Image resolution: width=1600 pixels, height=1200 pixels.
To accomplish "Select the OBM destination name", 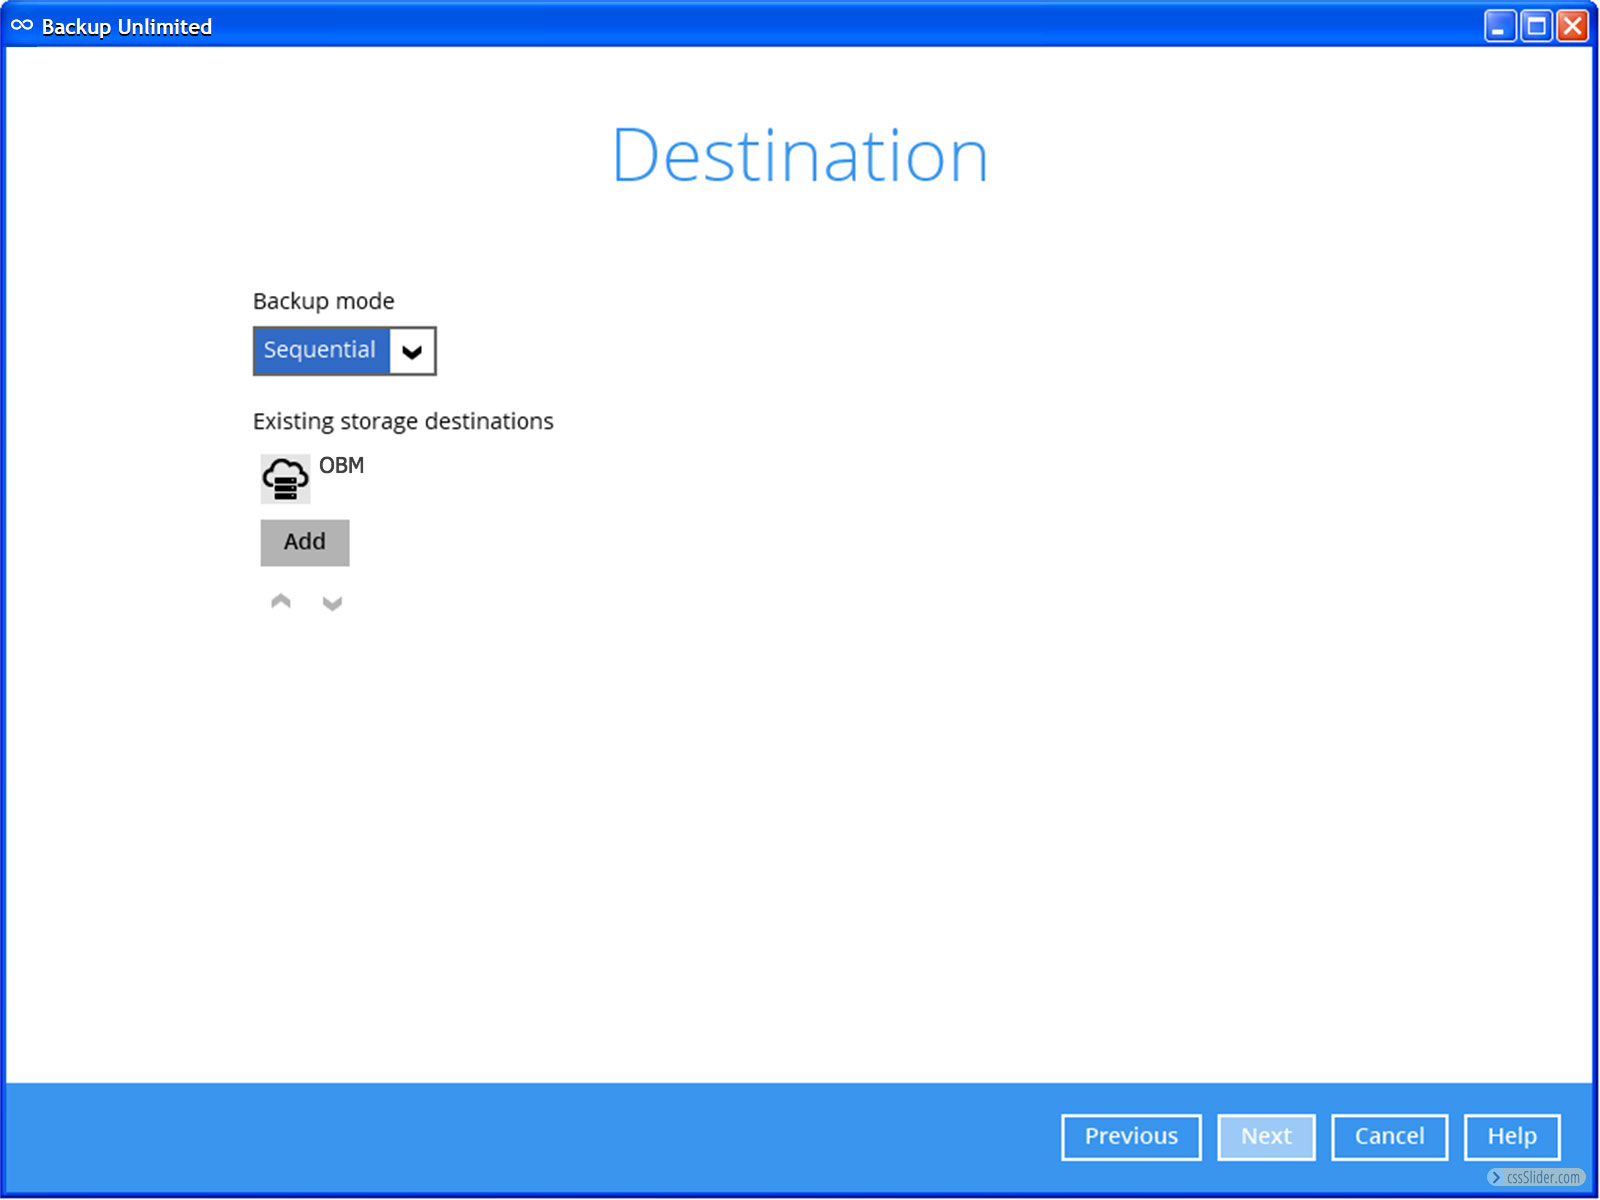I will tap(342, 466).
